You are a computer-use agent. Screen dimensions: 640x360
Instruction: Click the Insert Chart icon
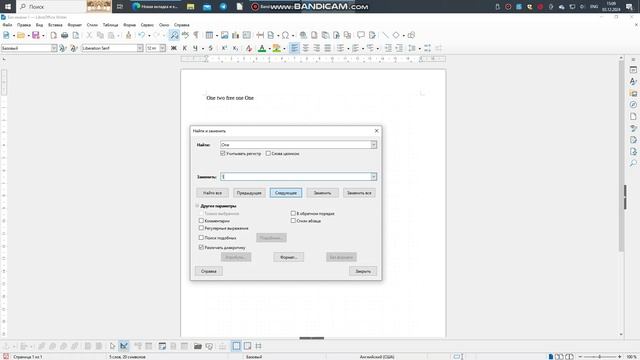click(x=236, y=36)
